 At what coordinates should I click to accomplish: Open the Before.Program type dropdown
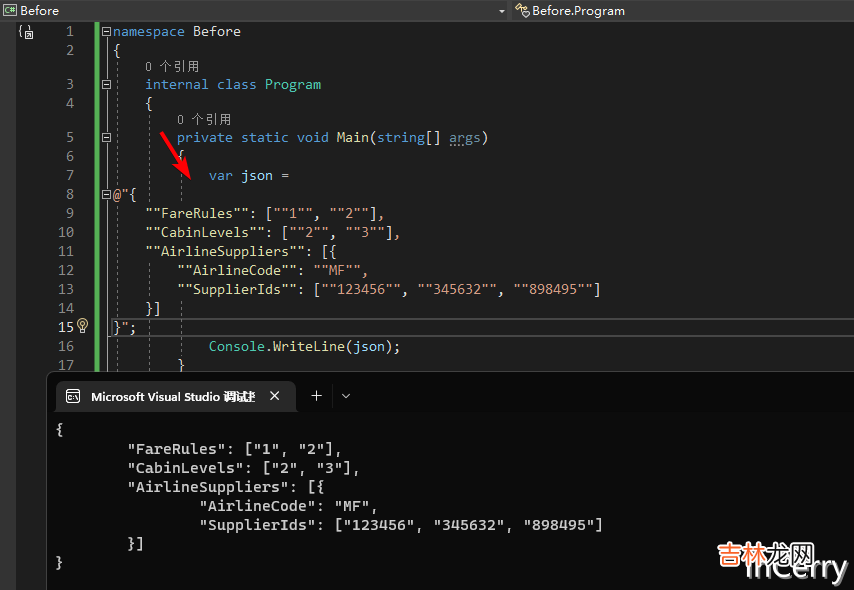(x=680, y=10)
